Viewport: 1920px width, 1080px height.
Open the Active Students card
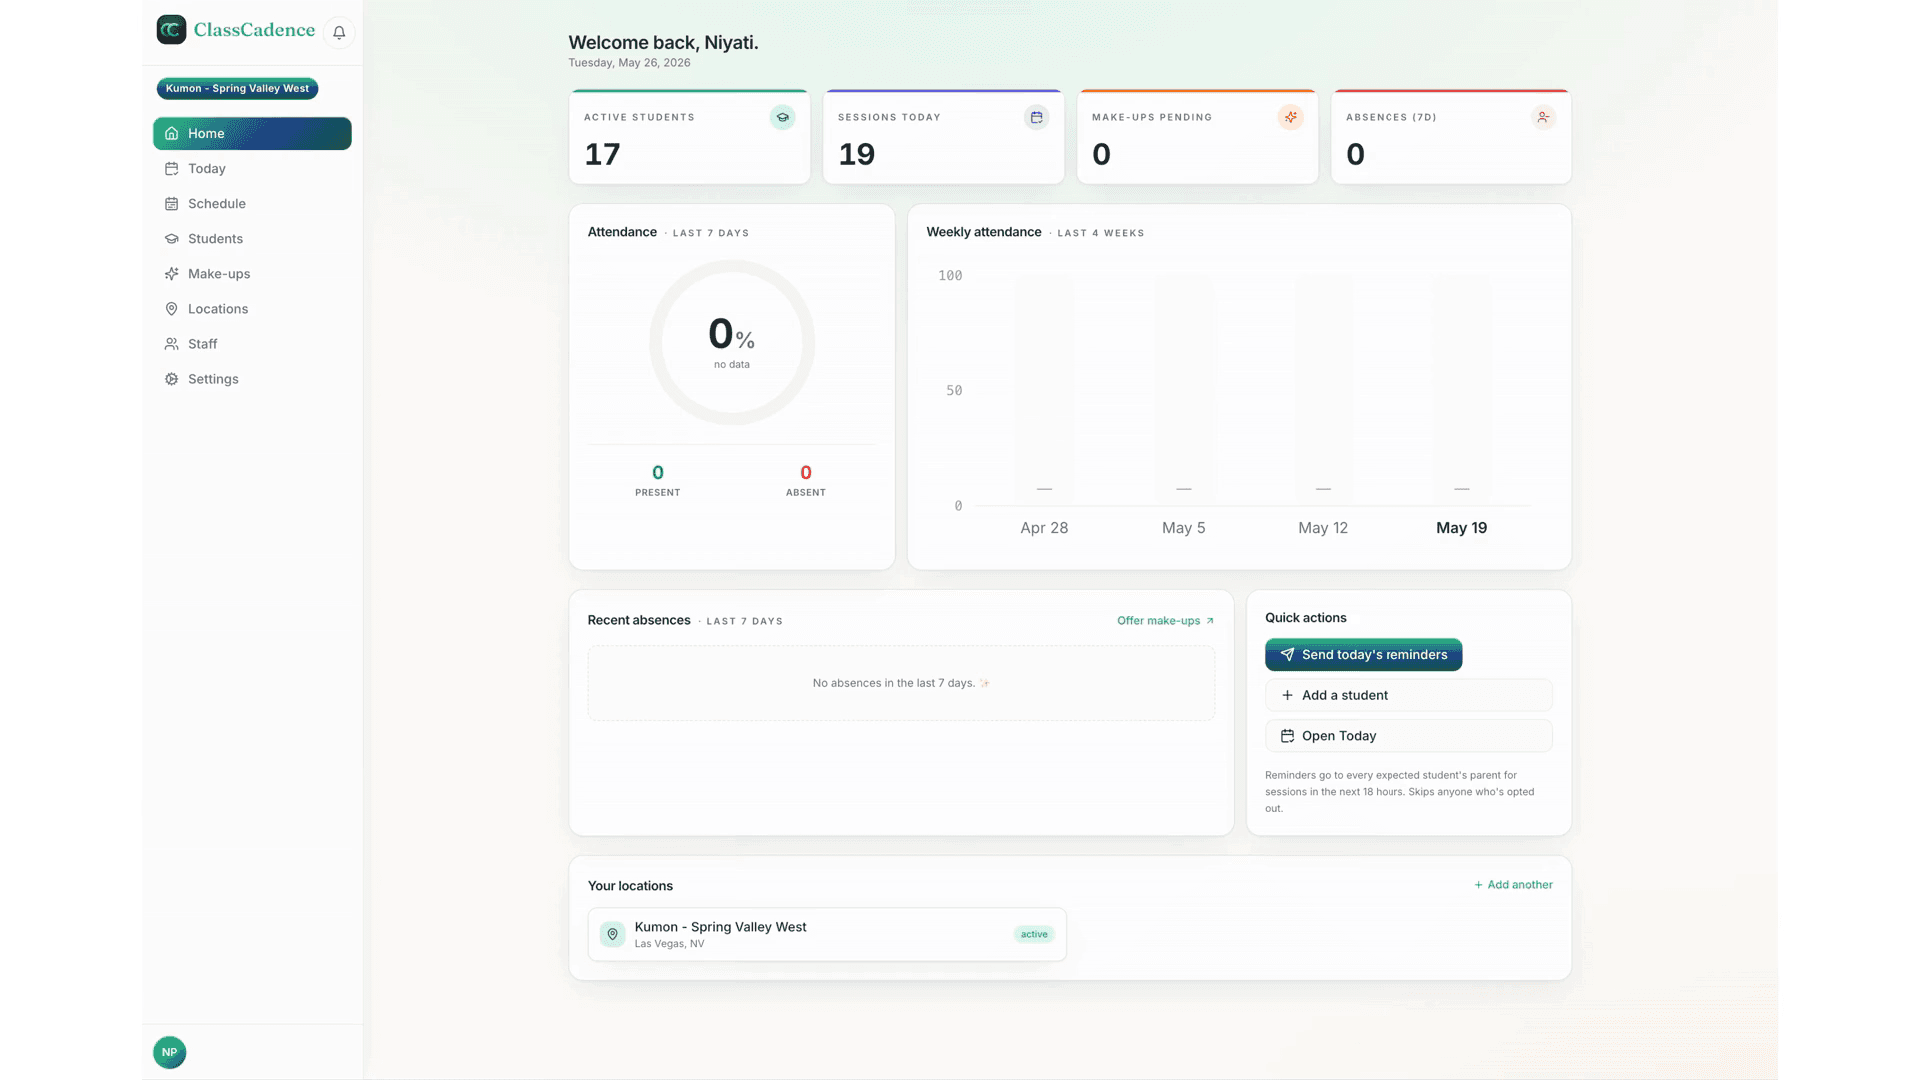tap(689, 136)
